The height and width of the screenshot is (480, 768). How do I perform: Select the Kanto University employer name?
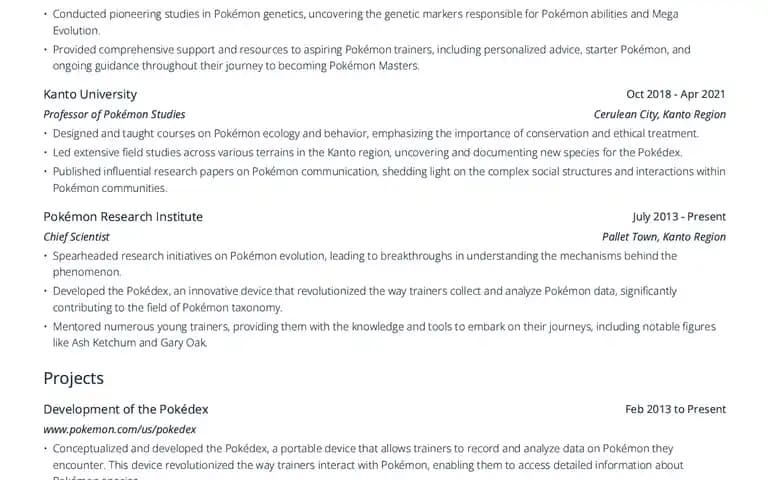[90, 94]
